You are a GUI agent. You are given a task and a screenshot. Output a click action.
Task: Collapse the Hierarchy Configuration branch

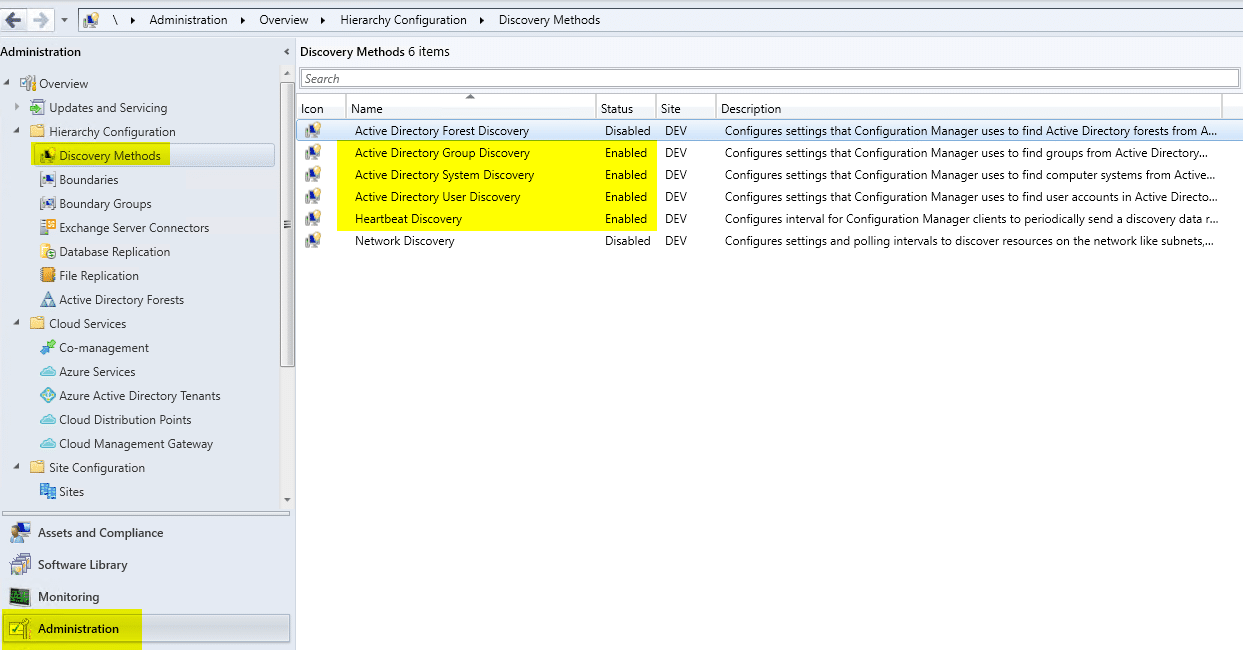point(19,131)
